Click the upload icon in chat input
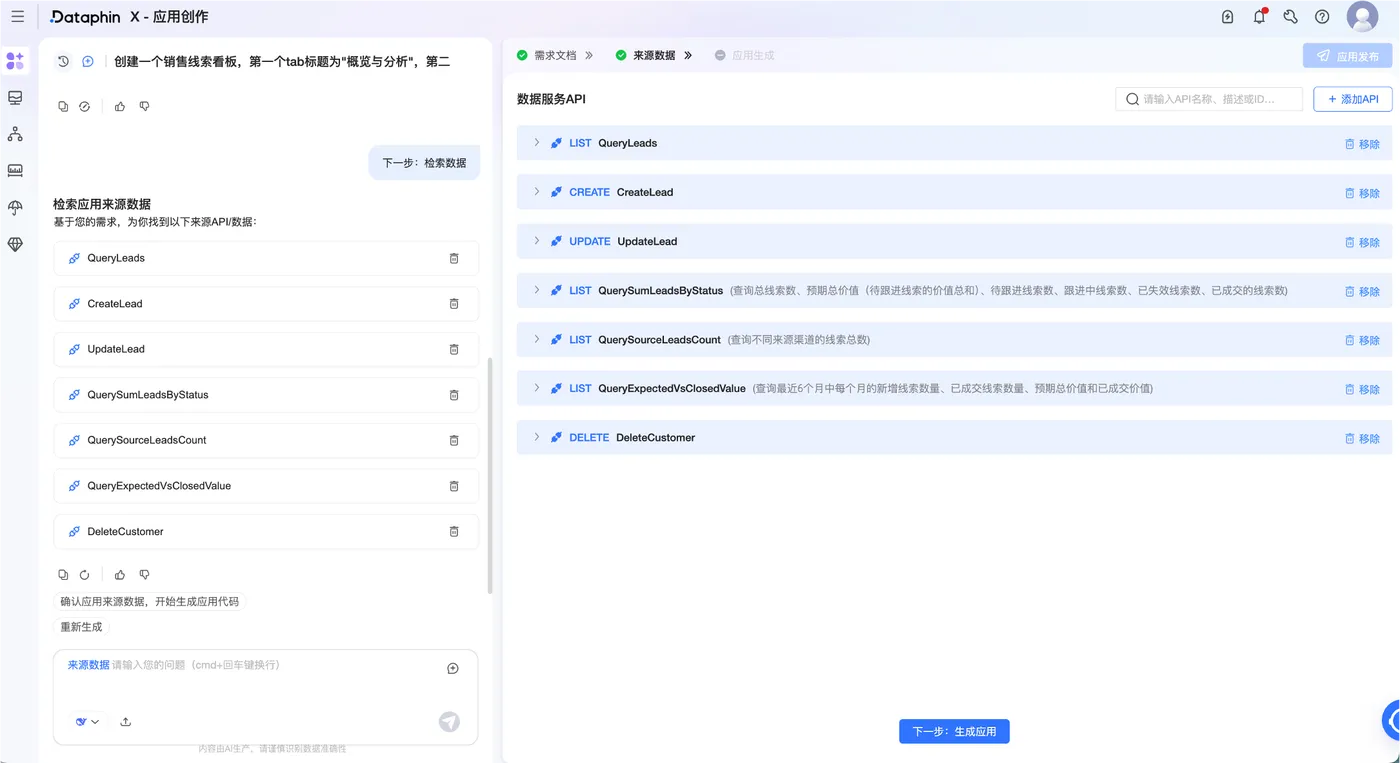Viewport: 1400px width, 763px height. click(x=126, y=722)
